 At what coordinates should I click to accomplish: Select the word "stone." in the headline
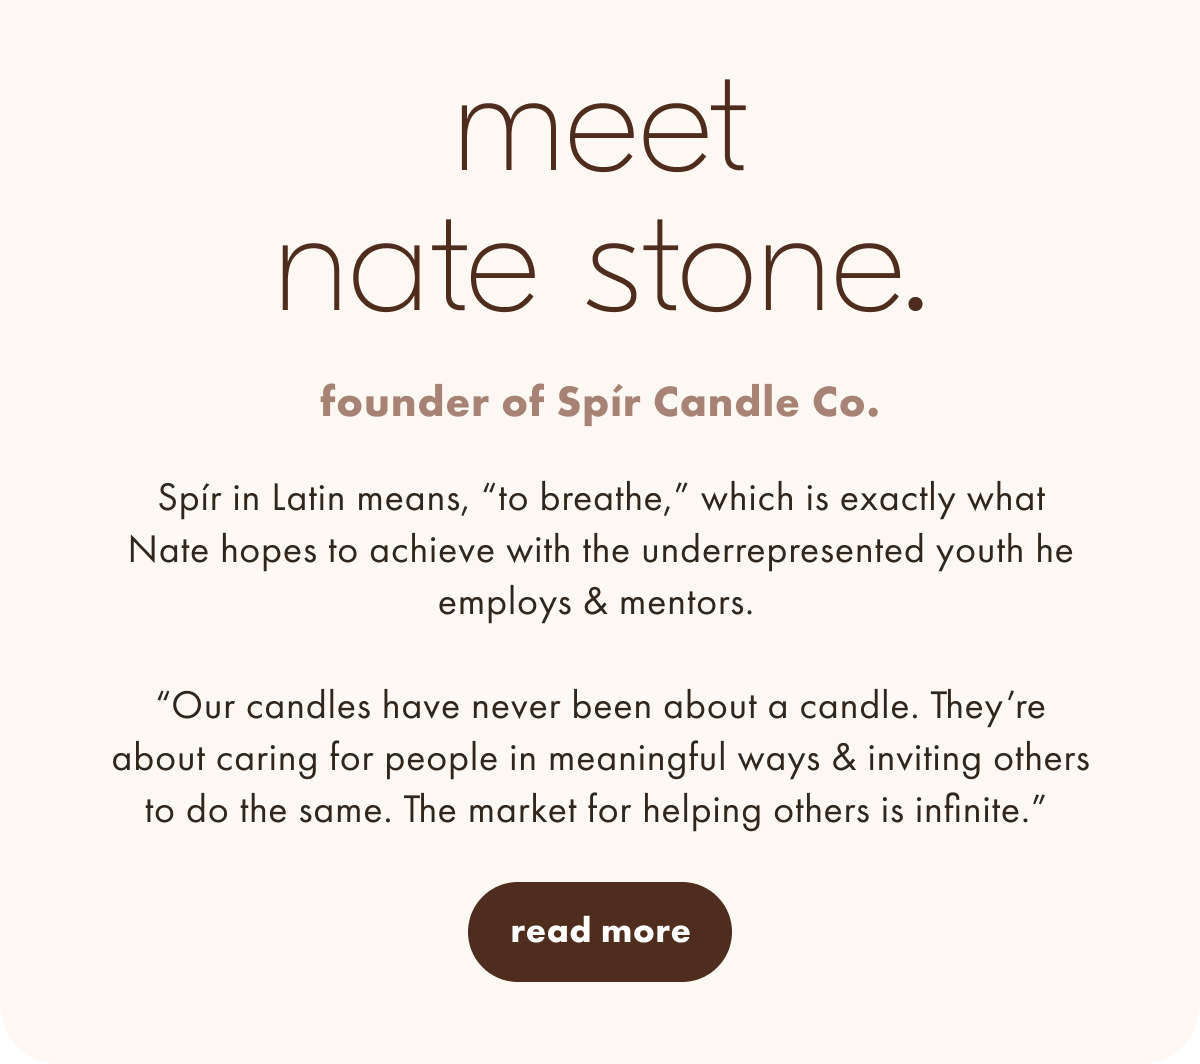click(754, 265)
